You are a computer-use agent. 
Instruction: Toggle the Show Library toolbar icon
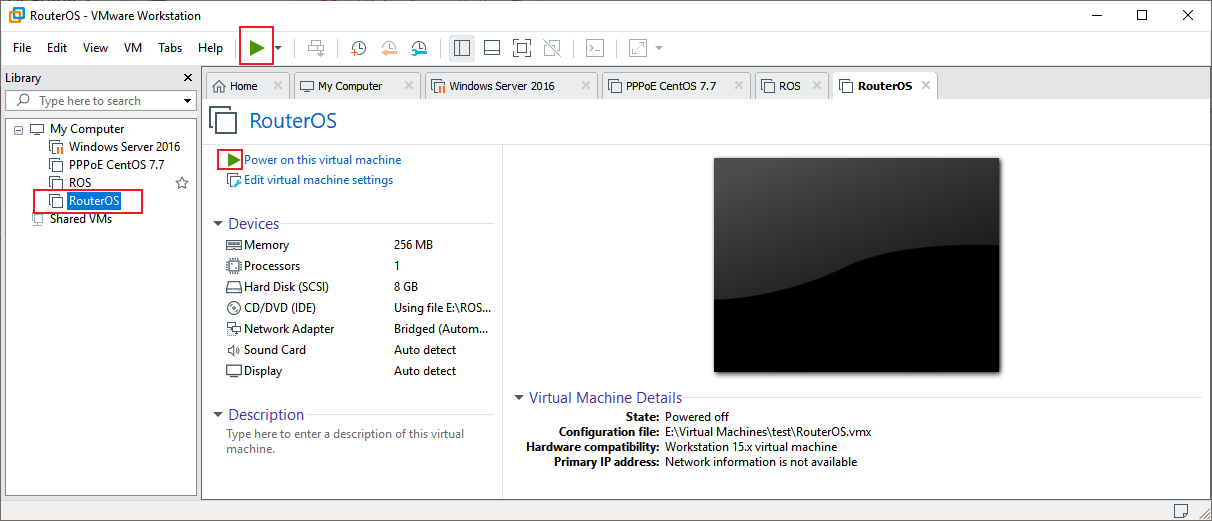pyautogui.click(x=461, y=47)
